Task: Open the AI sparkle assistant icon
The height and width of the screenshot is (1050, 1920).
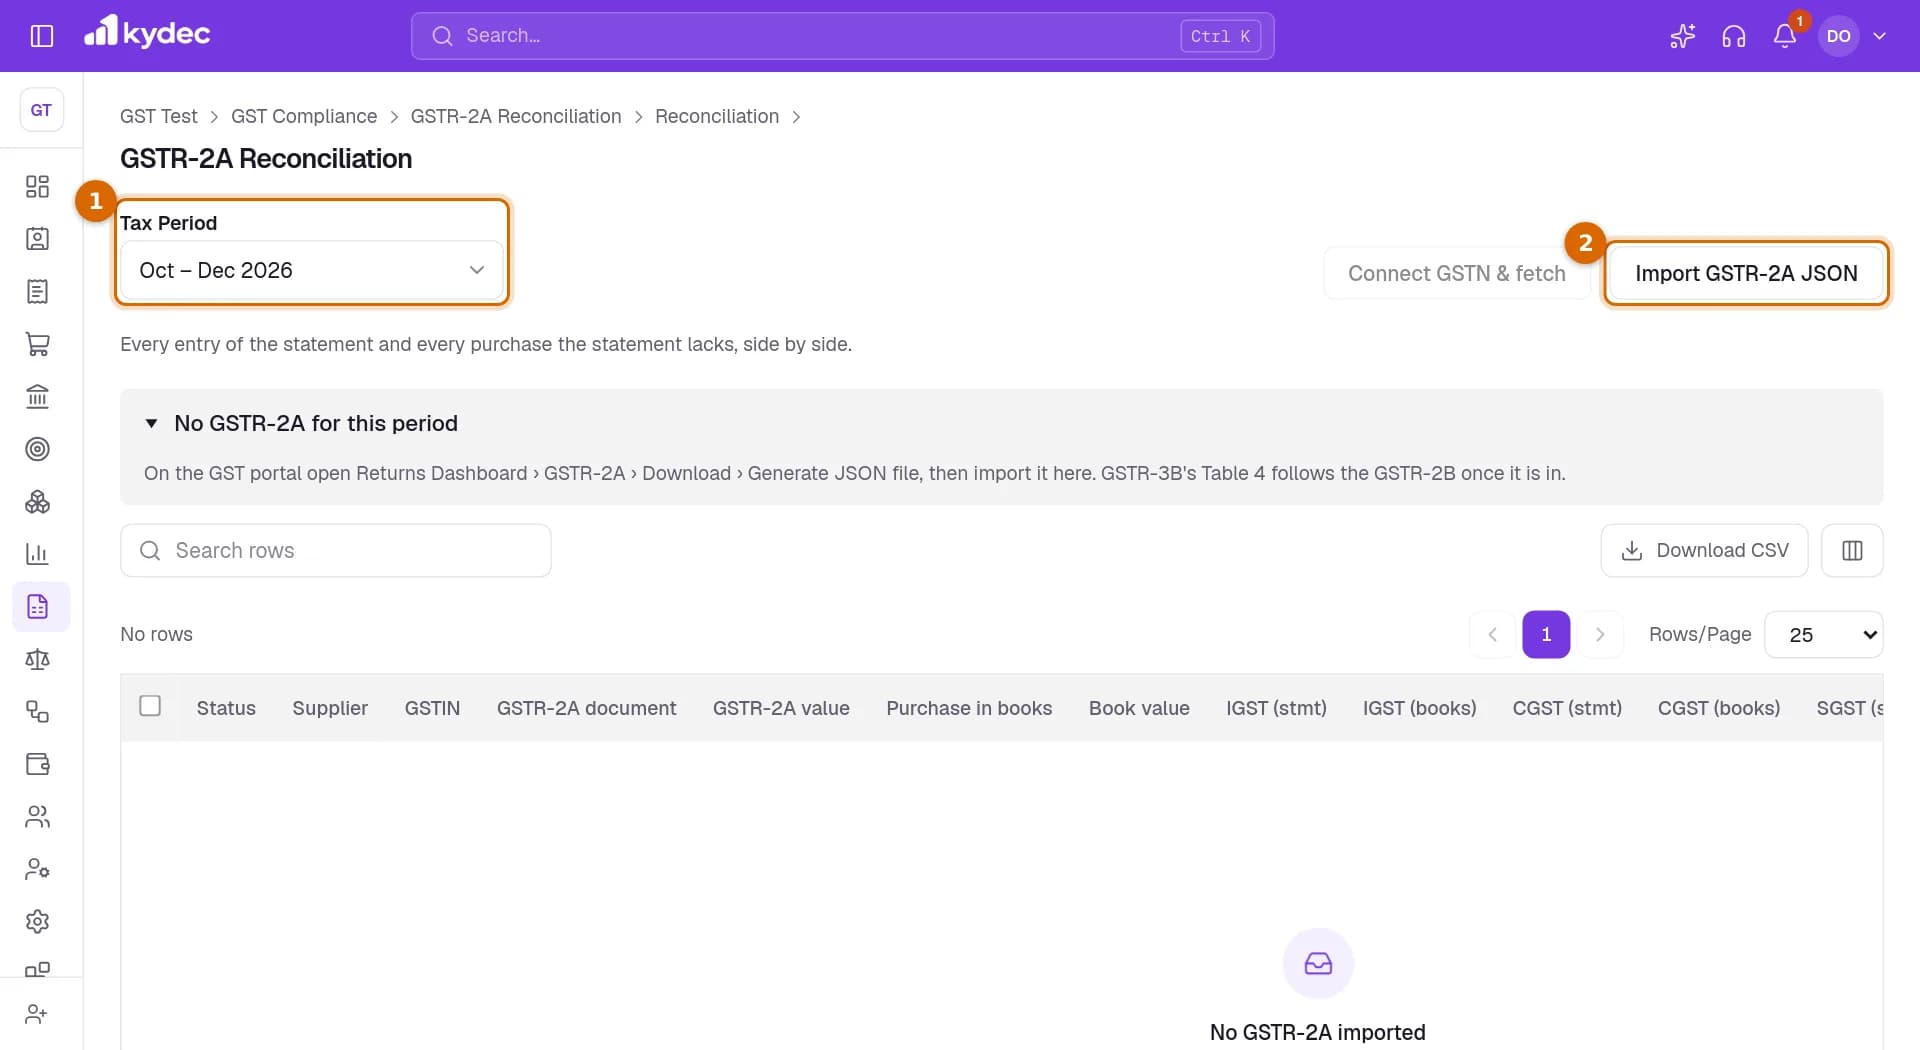Action: pos(1683,36)
